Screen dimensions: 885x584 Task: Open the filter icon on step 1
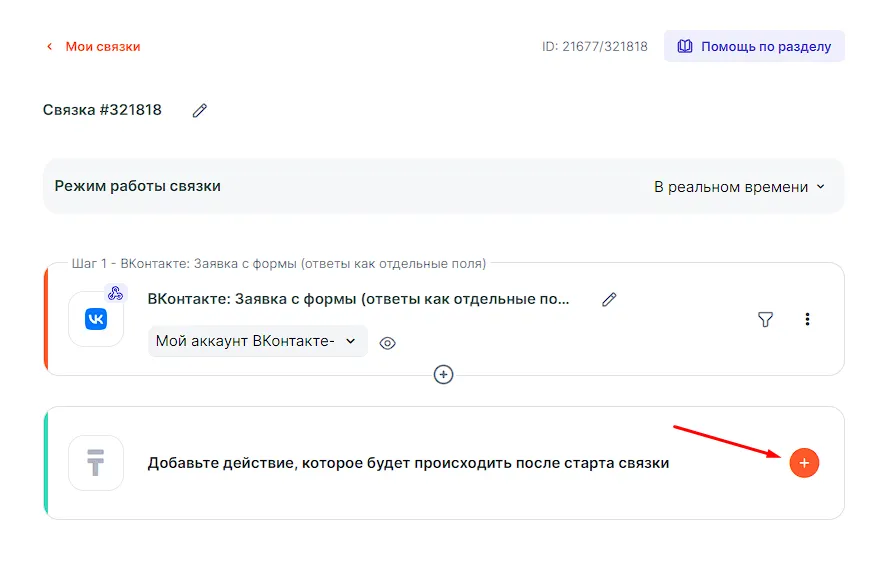(x=765, y=320)
